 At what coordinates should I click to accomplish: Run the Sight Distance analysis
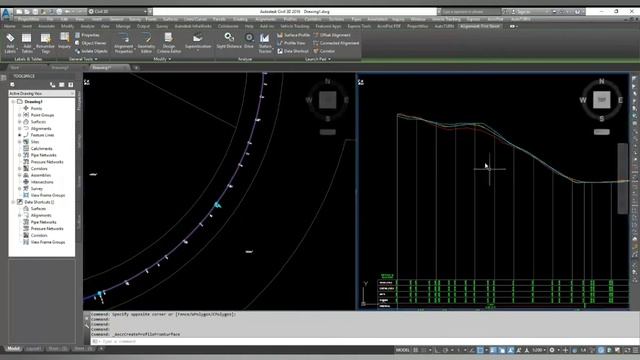pos(229,41)
